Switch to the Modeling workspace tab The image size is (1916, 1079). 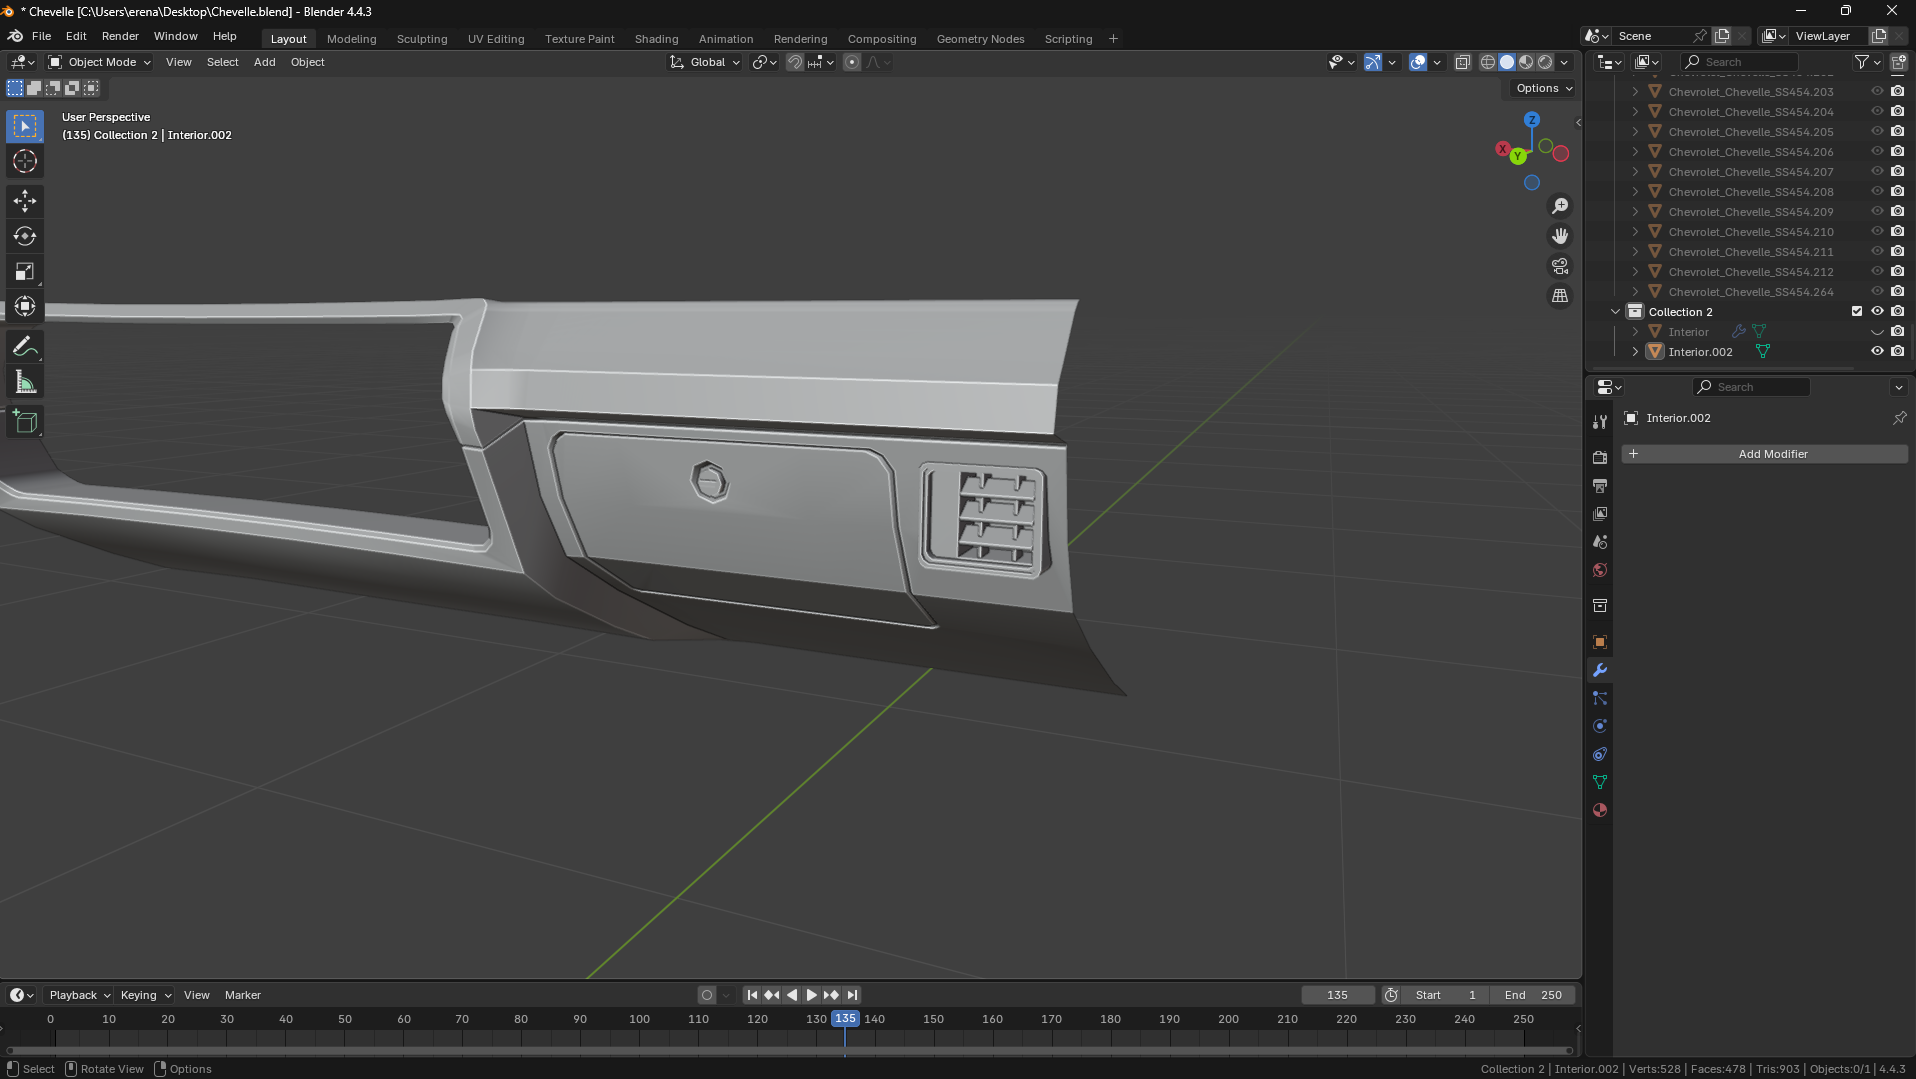tap(351, 39)
